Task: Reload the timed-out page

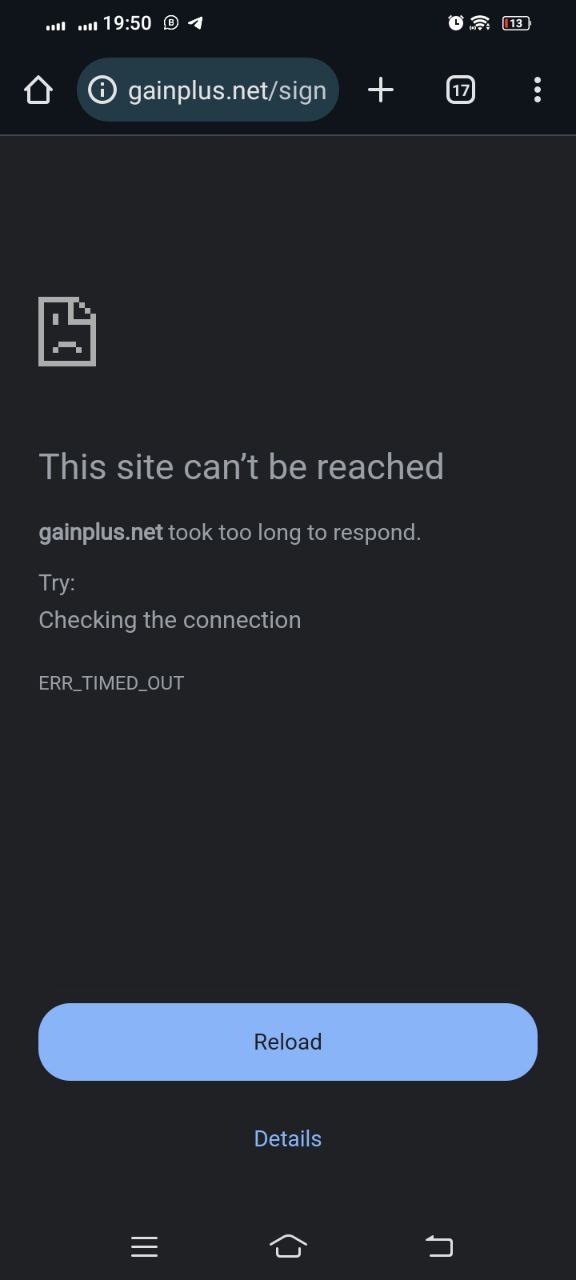Action: [x=288, y=1042]
